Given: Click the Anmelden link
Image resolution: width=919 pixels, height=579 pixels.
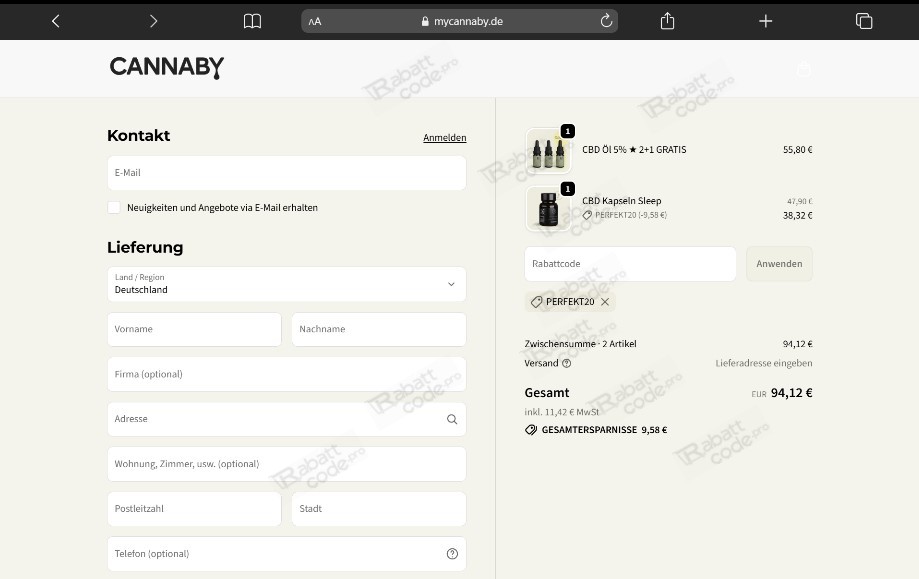Looking at the screenshot, I should 445,138.
